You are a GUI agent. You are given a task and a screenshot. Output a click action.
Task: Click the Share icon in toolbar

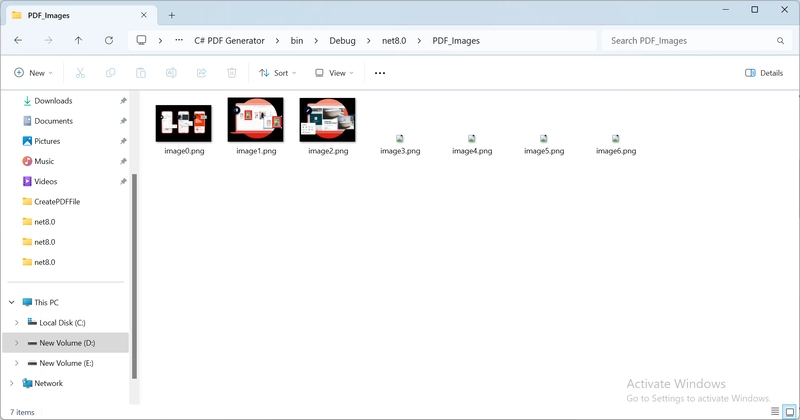(x=202, y=73)
